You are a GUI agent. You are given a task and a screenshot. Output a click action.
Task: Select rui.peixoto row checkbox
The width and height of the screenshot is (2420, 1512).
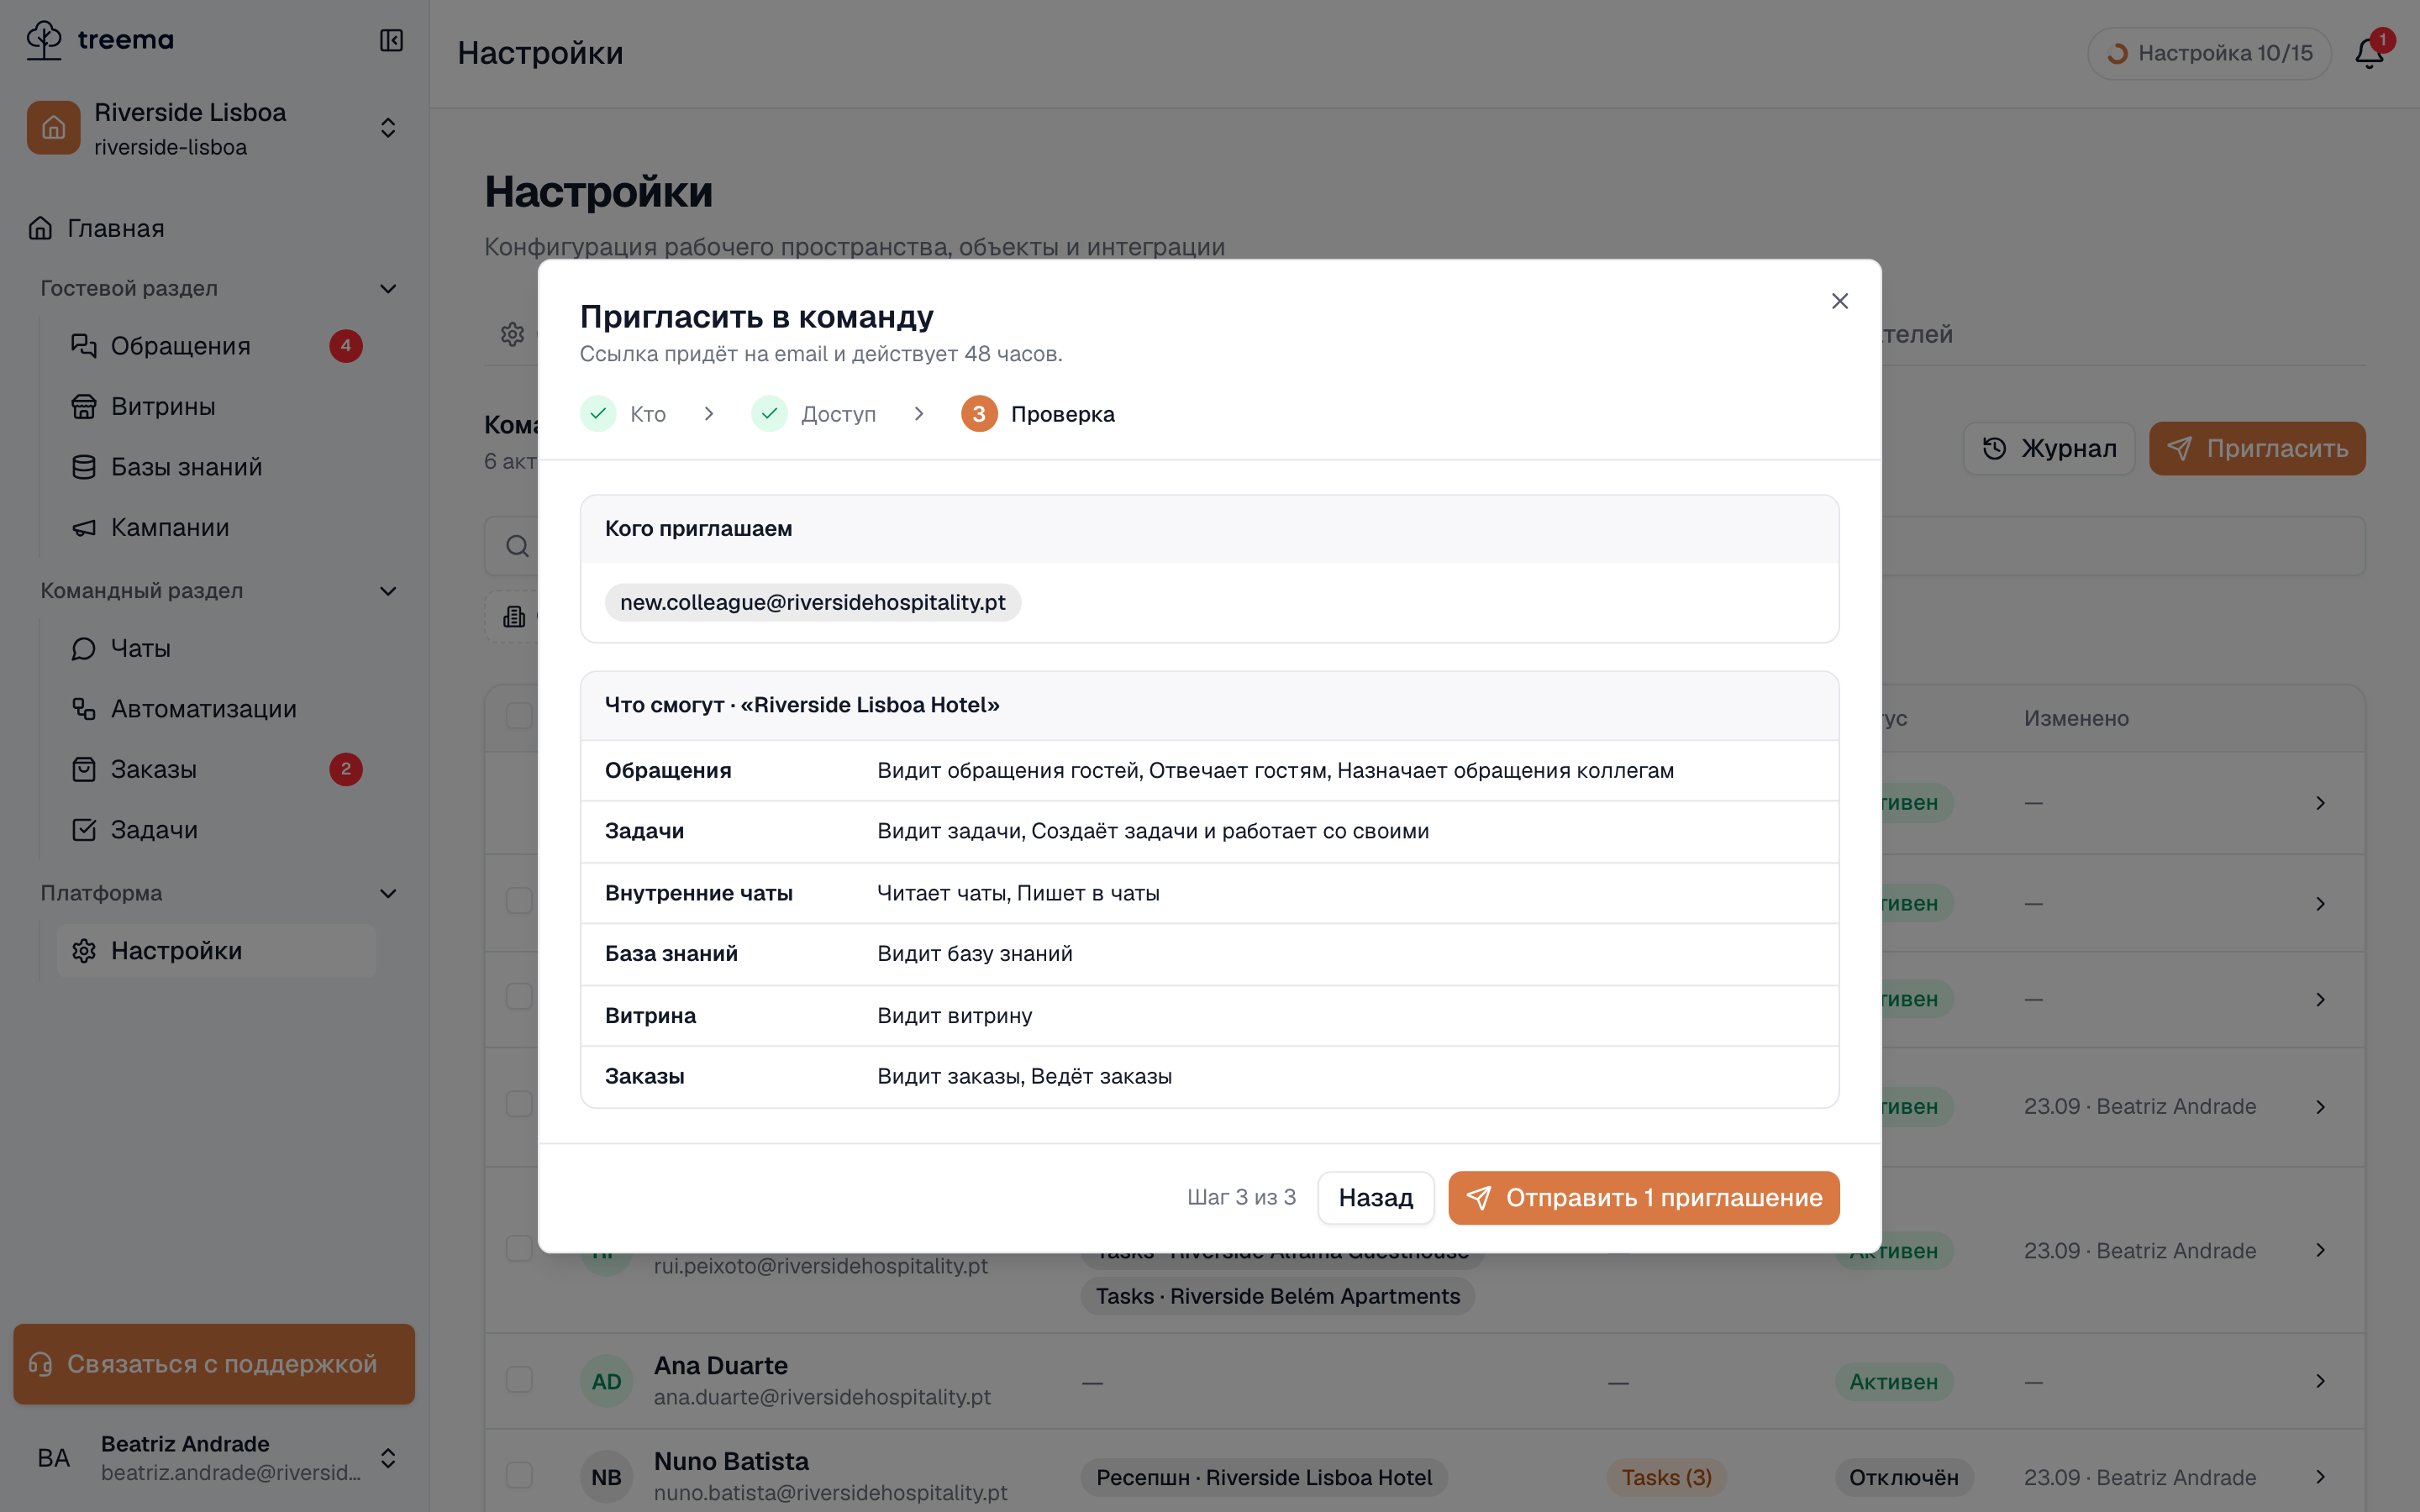519,1249
